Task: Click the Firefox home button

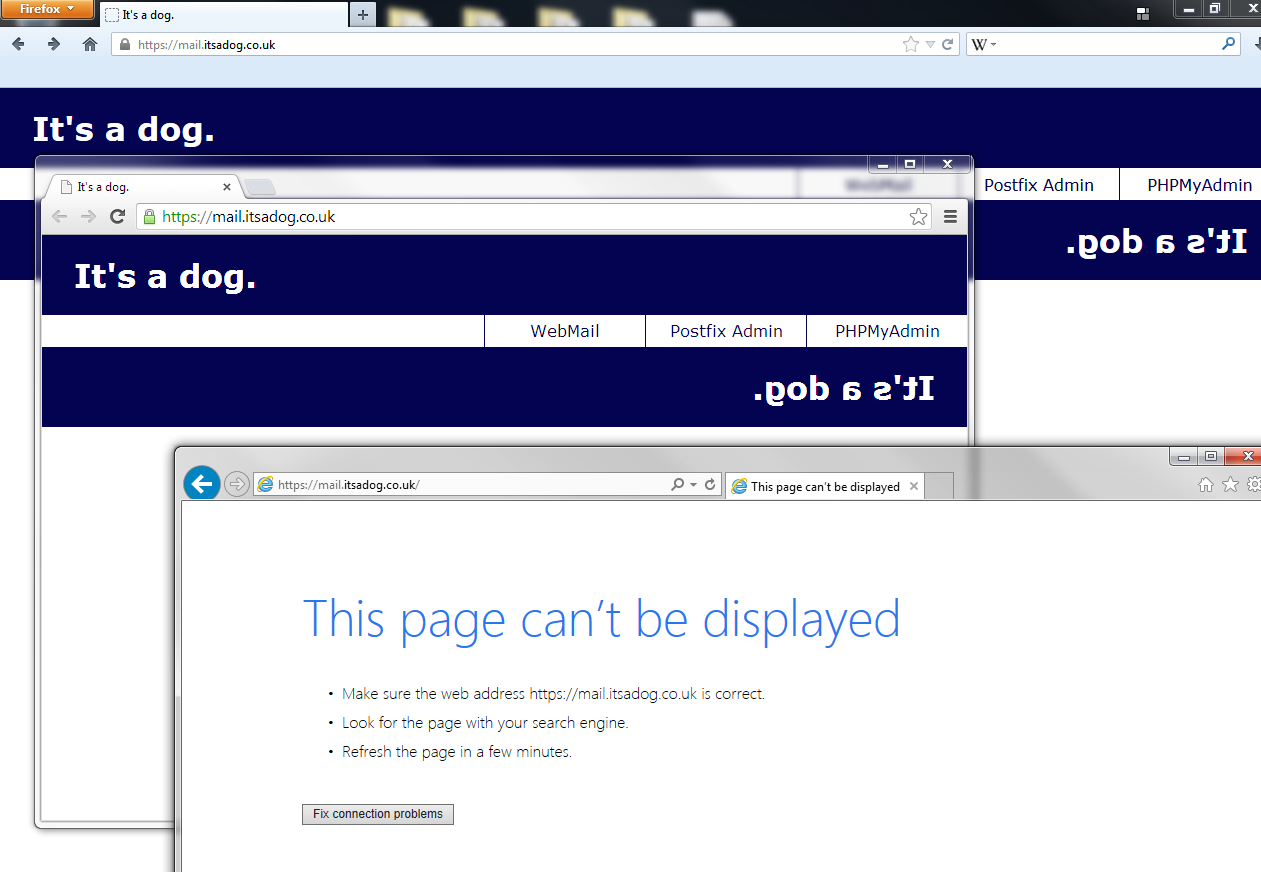Action: pyautogui.click(x=90, y=44)
